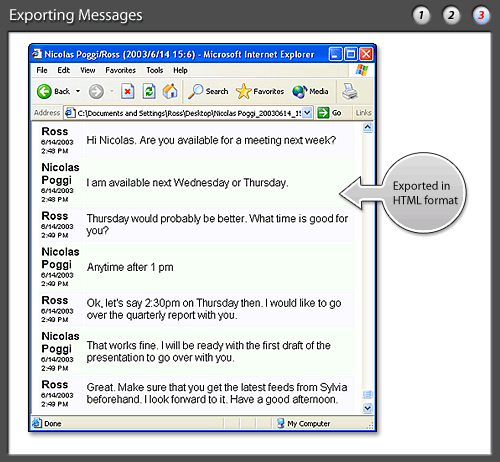Expand the Address bar dropdown
Screen dimensions: 500x462
point(308,113)
